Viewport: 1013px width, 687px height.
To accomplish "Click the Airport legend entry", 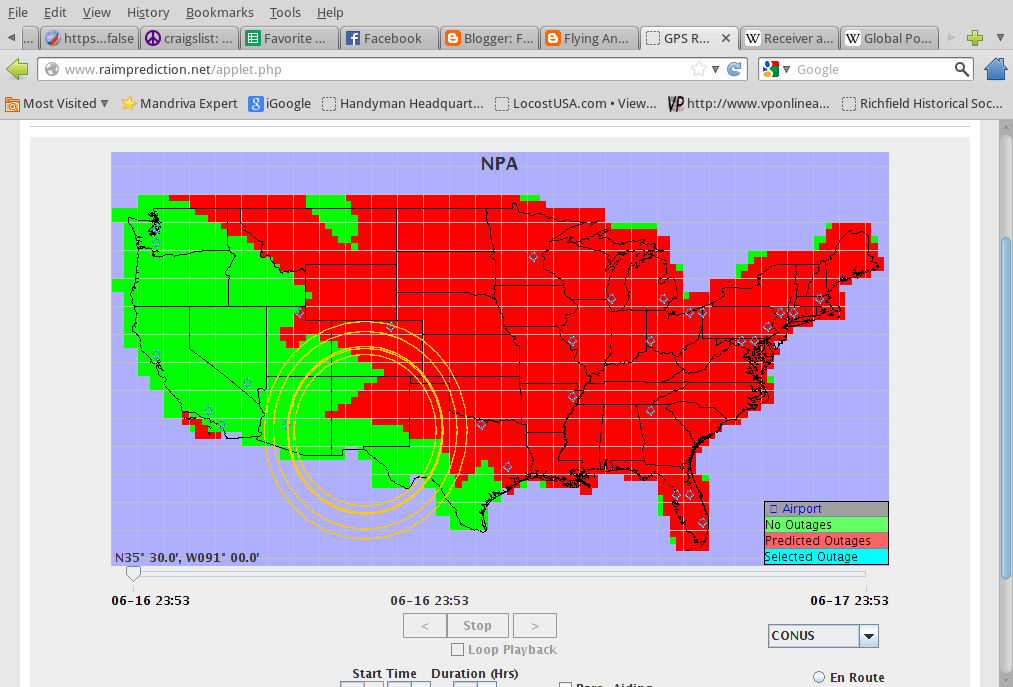I will (826, 509).
